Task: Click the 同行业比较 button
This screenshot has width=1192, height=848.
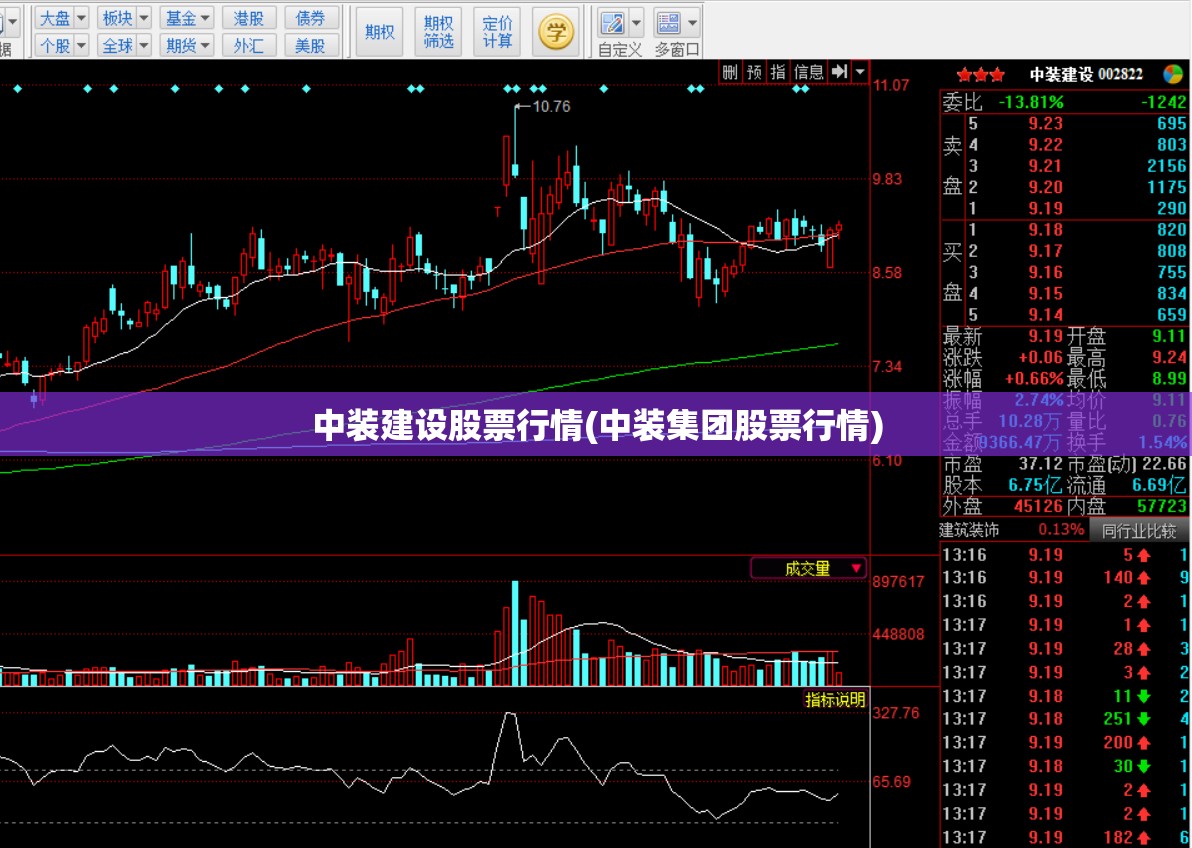Action: [1140, 530]
